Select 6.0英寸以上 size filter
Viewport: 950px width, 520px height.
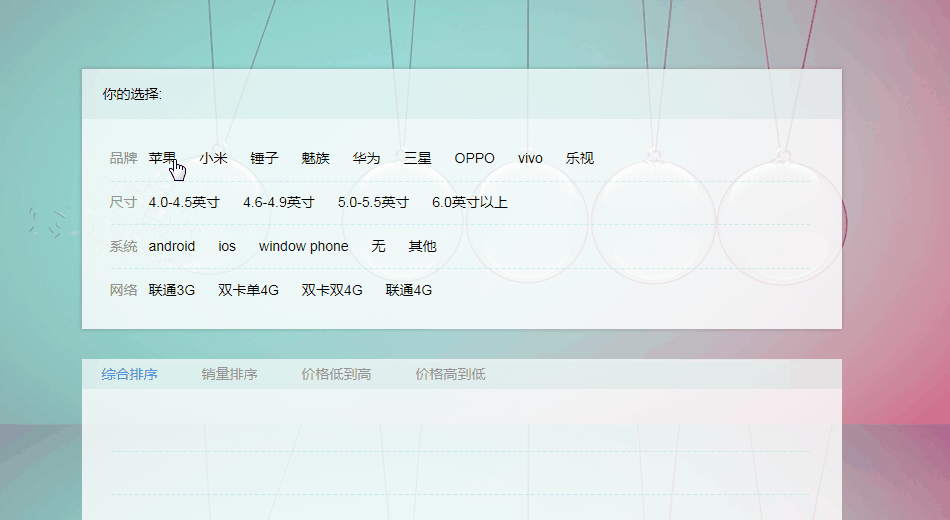coord(470,202)
